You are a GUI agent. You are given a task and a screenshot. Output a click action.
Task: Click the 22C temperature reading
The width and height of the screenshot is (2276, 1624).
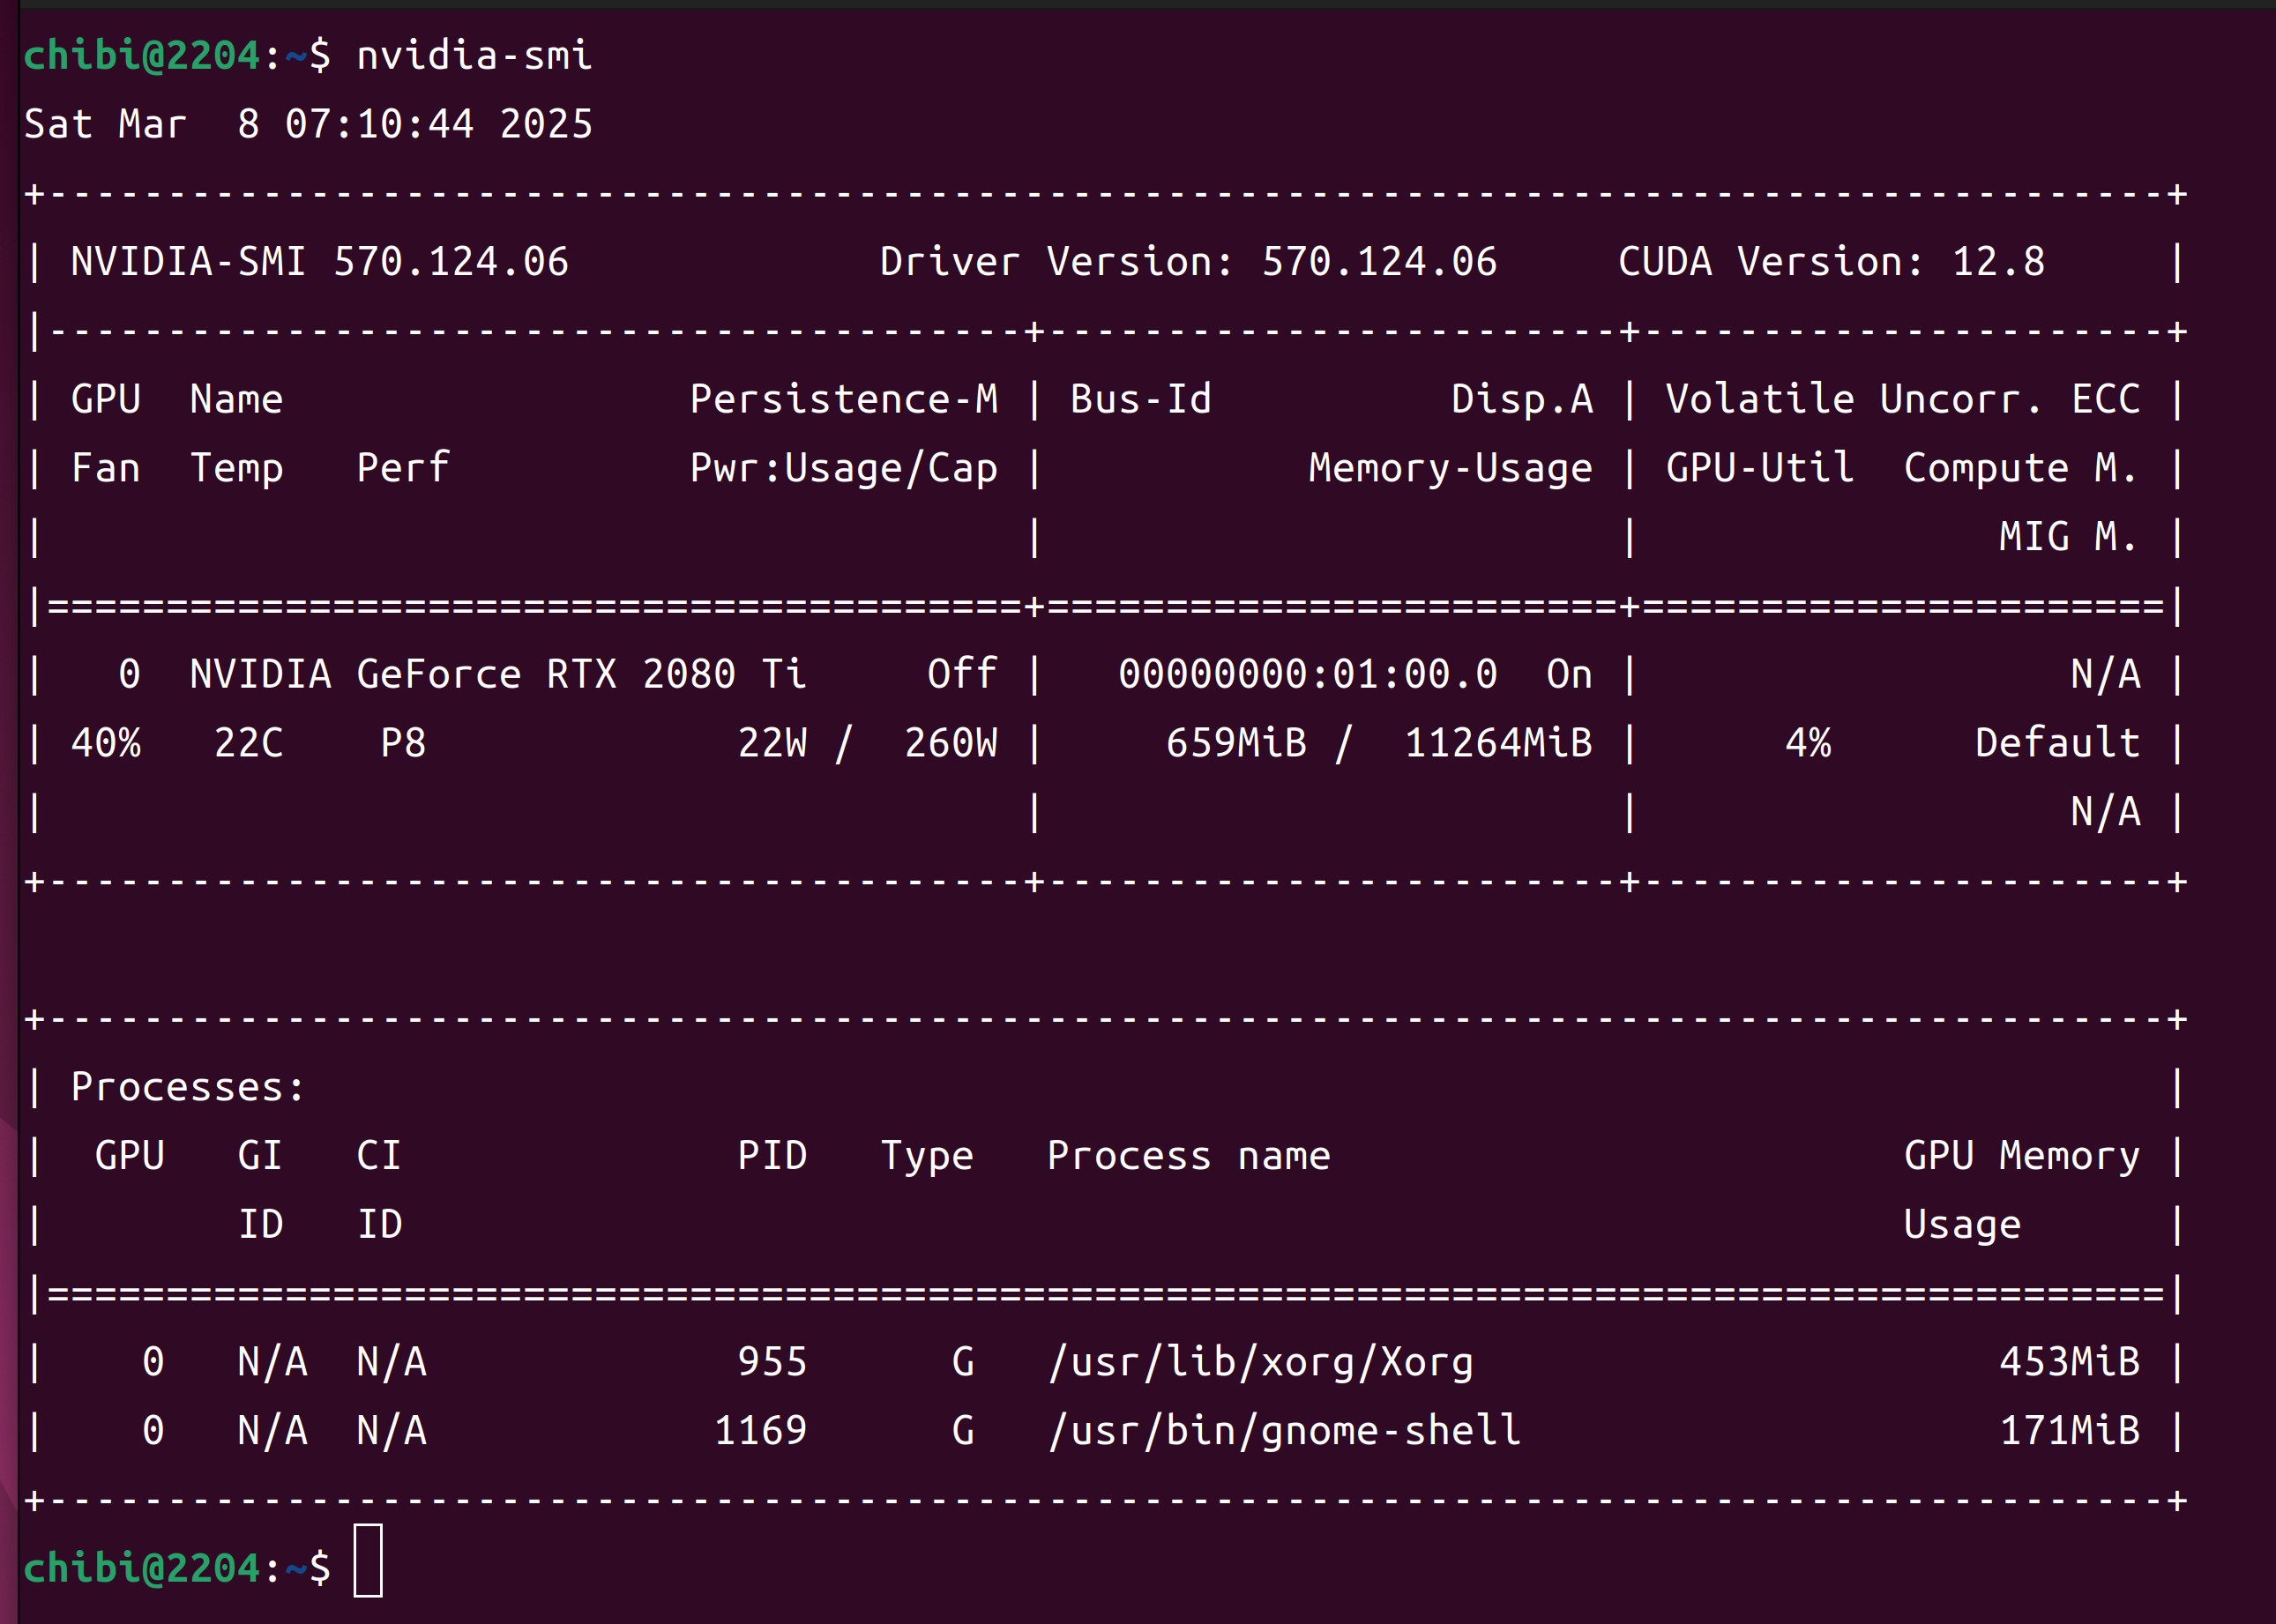coord(248,743)
